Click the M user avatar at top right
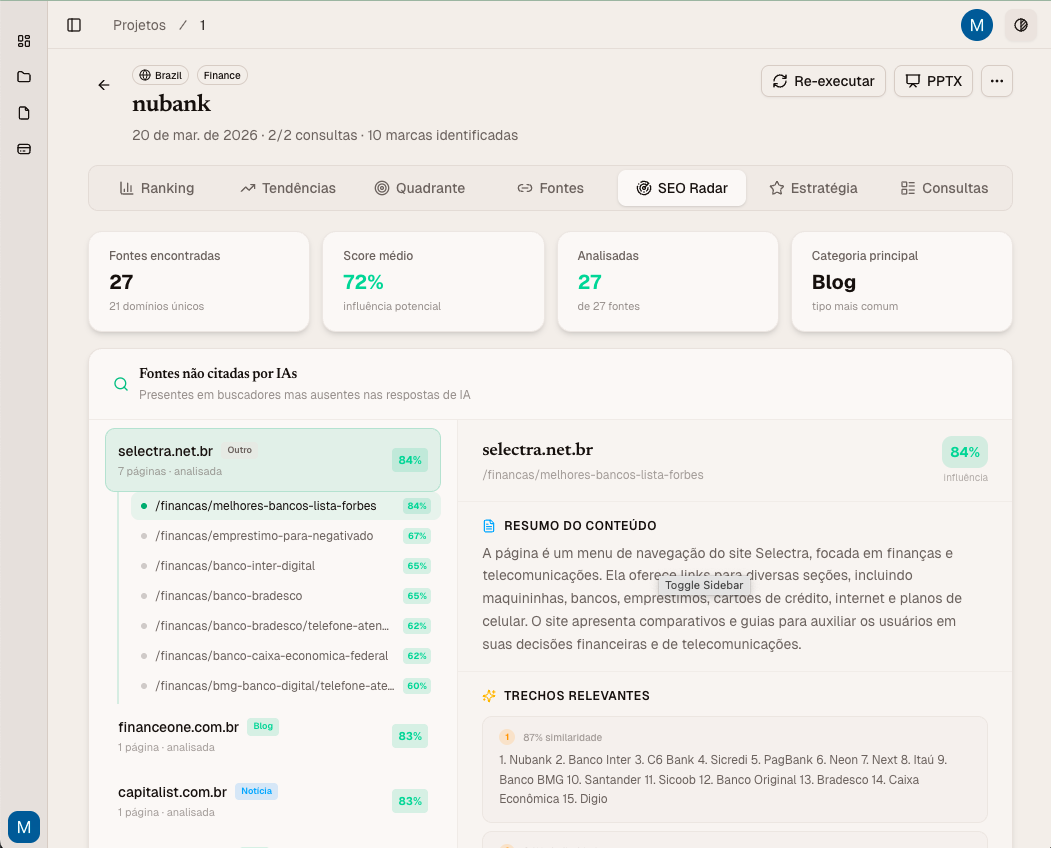Viewport: 1051px width, 848px height. 976,25
